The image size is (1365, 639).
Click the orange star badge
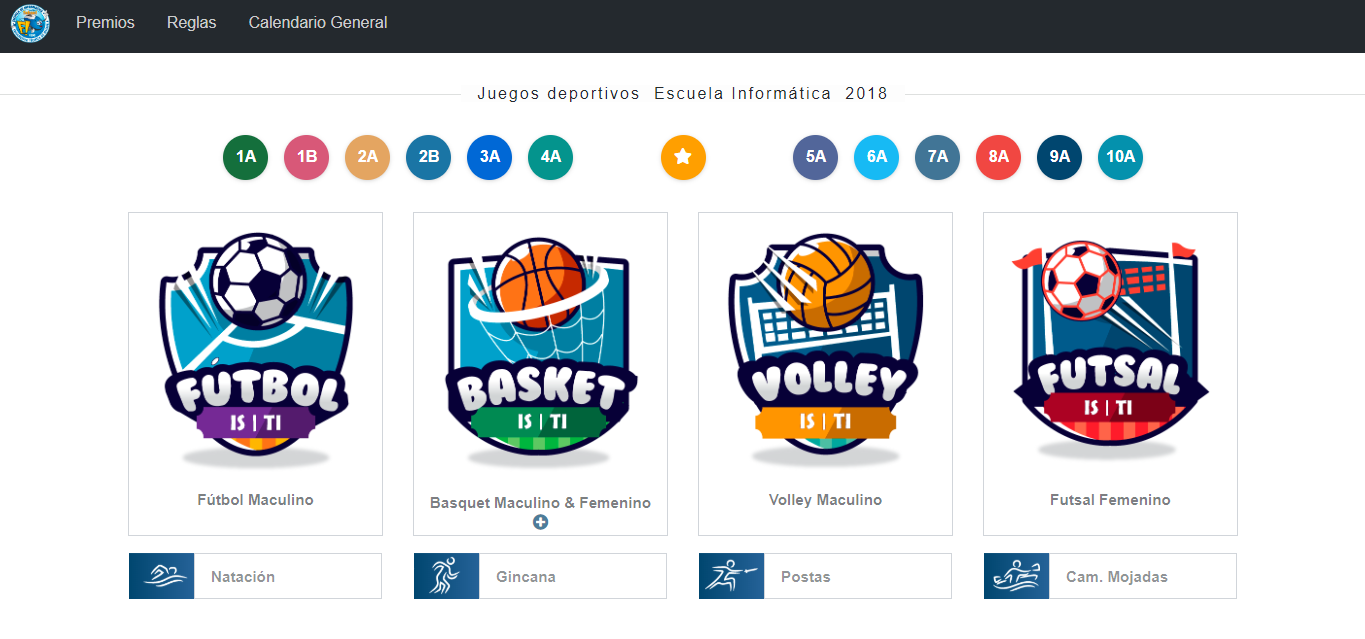point(683,157)
